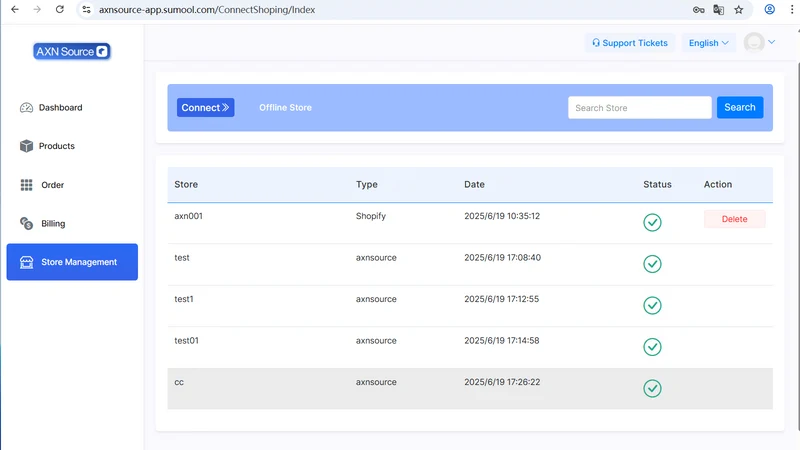This screenshot has height=450, width=800.
Task: Select the store named cc
Action: [x=179, y=382]
